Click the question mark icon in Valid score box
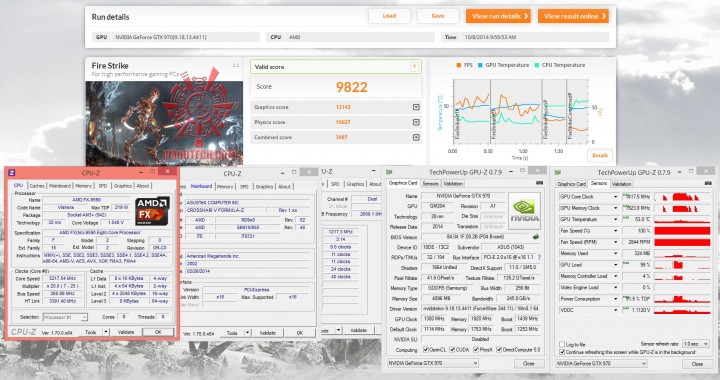The height and width of the screenshot is (380, 720). point(414,67)
